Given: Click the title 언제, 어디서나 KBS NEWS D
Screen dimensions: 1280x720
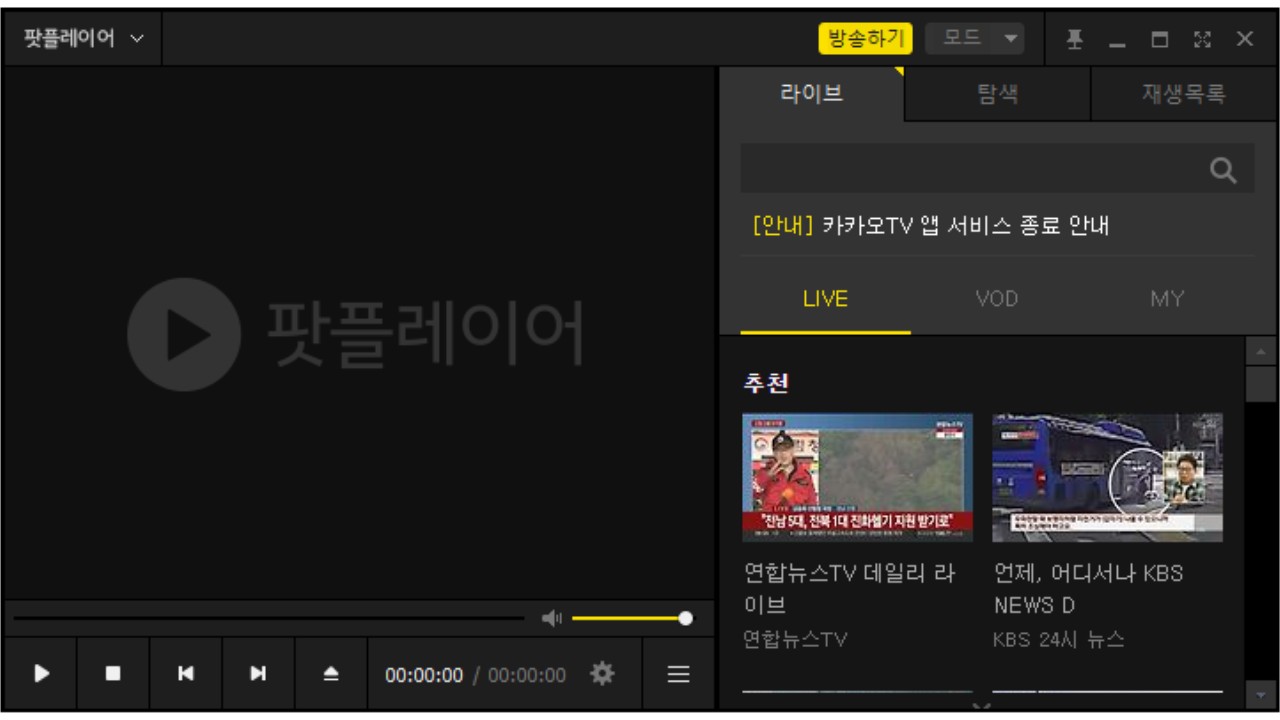Looking at the screenshot, I should [1088, 589].
